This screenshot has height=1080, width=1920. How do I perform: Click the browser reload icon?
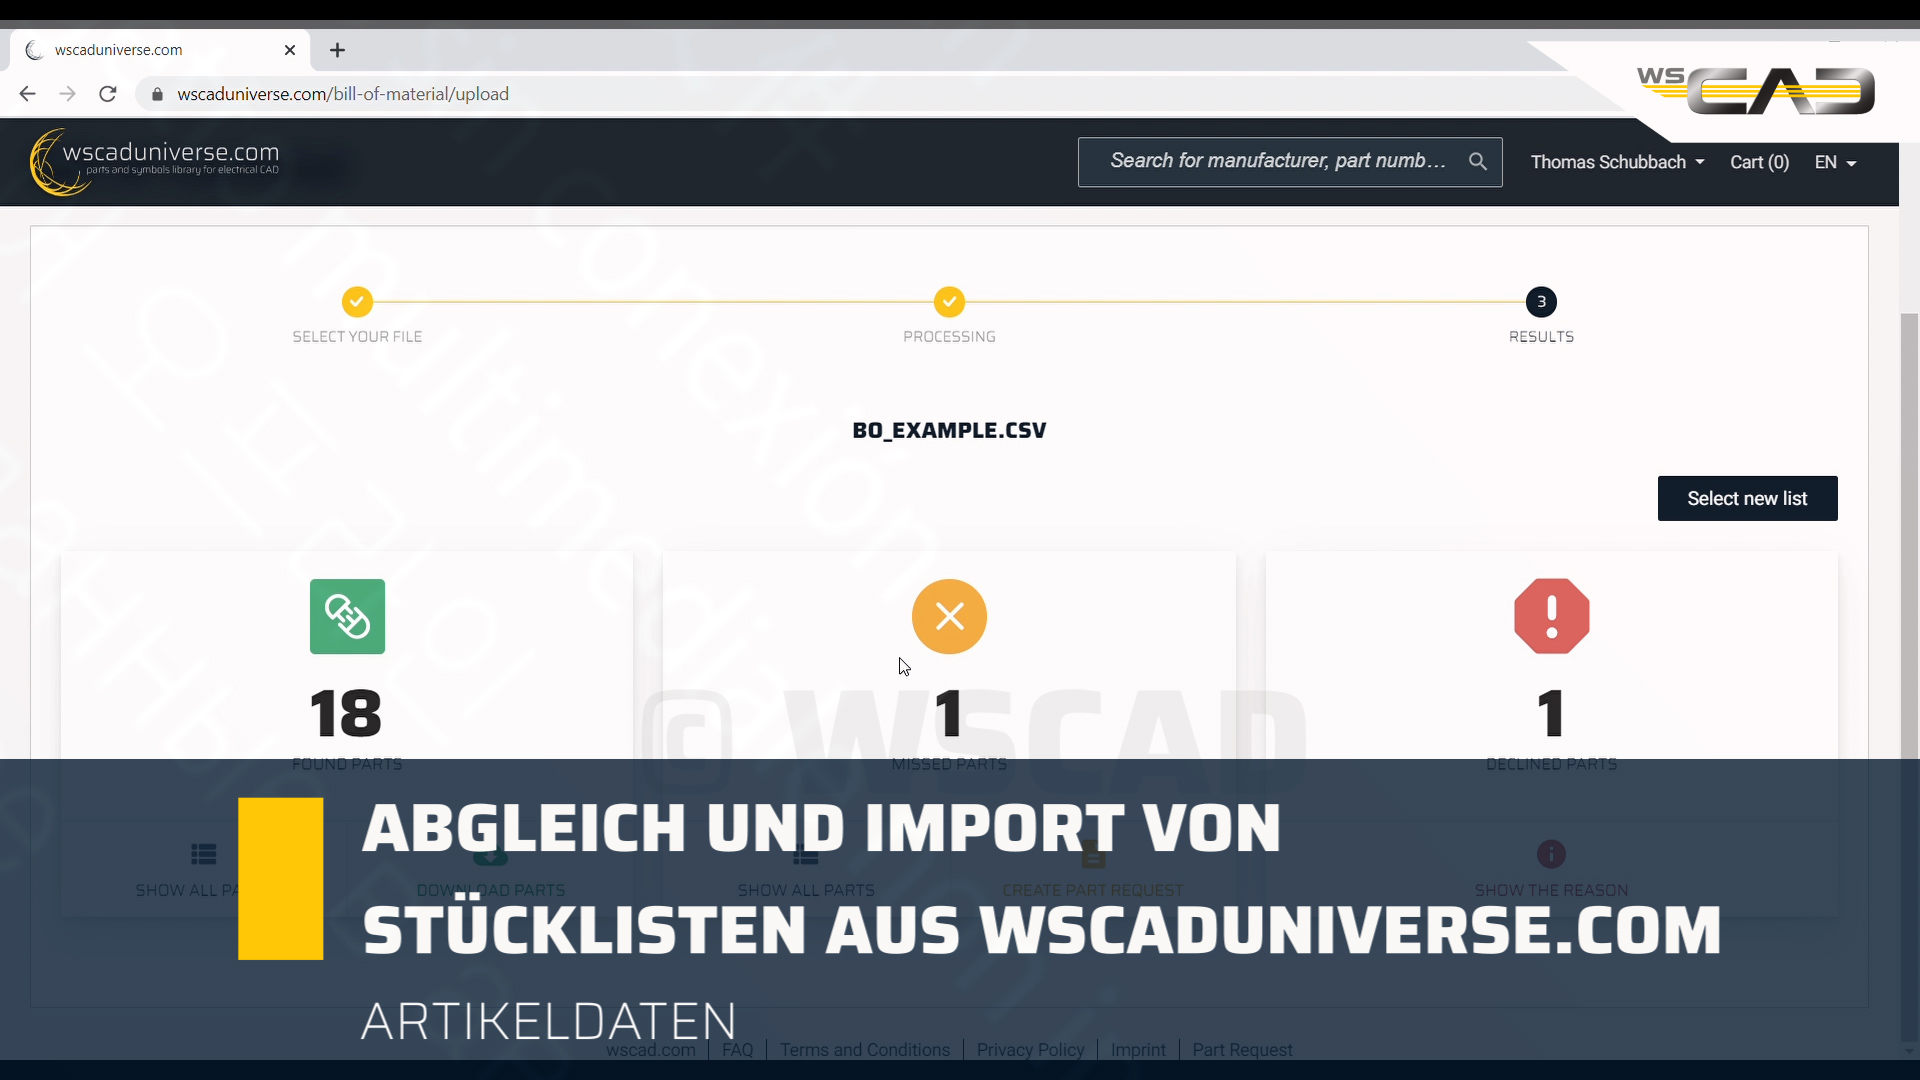(x=107, y=93)
